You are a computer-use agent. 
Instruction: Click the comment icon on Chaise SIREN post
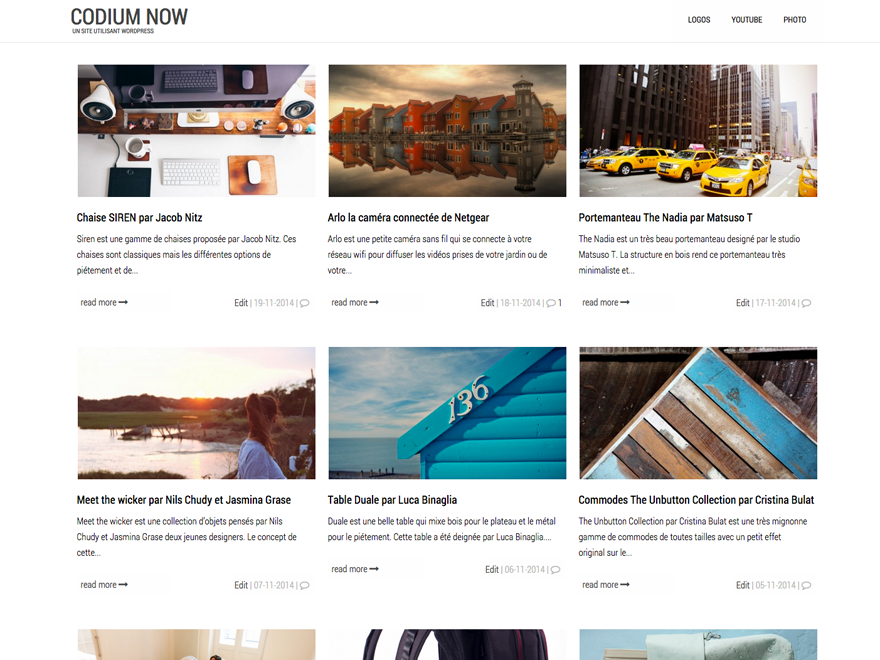pos(303,302)
